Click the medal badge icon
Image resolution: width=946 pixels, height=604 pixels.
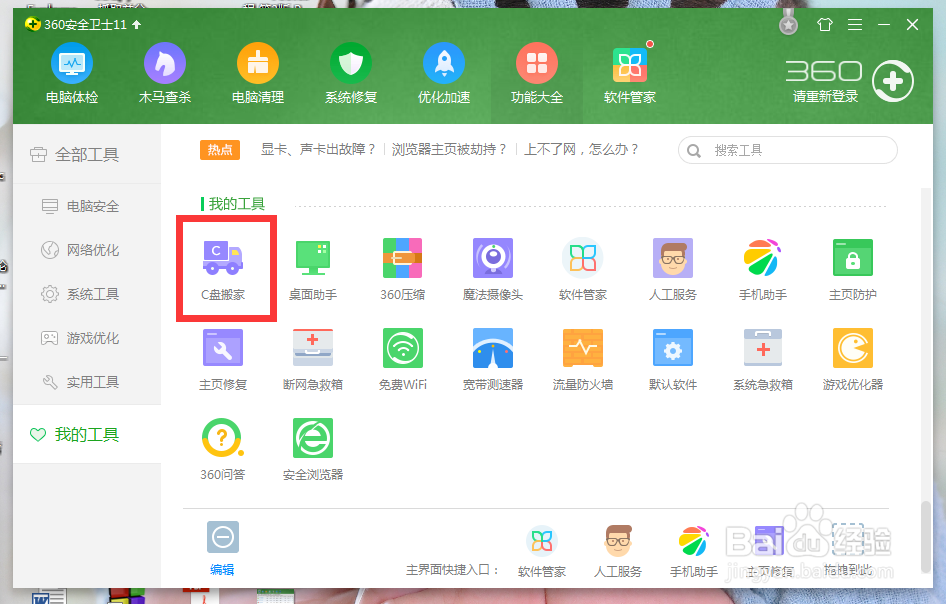click(x=788, y=24)
